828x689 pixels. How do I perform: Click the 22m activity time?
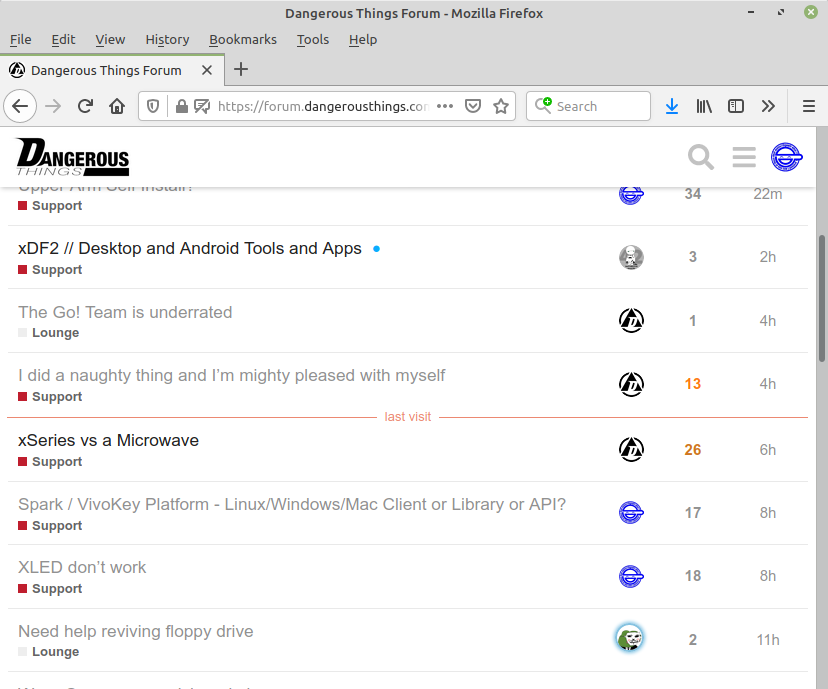(767, 194)
